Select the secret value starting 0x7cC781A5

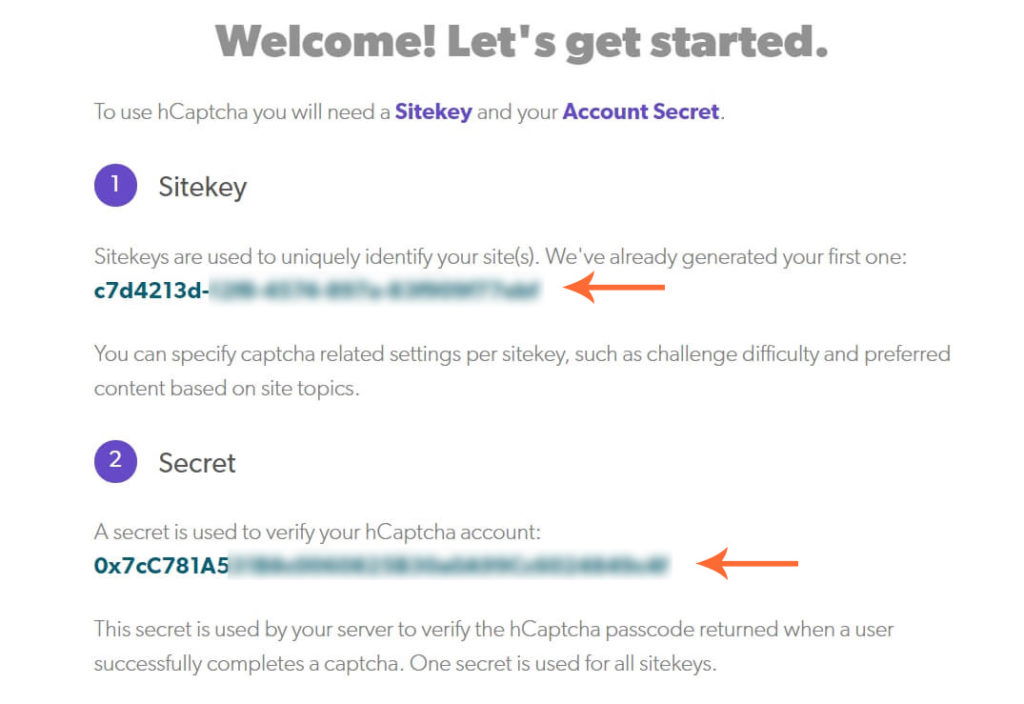point(382,566)
